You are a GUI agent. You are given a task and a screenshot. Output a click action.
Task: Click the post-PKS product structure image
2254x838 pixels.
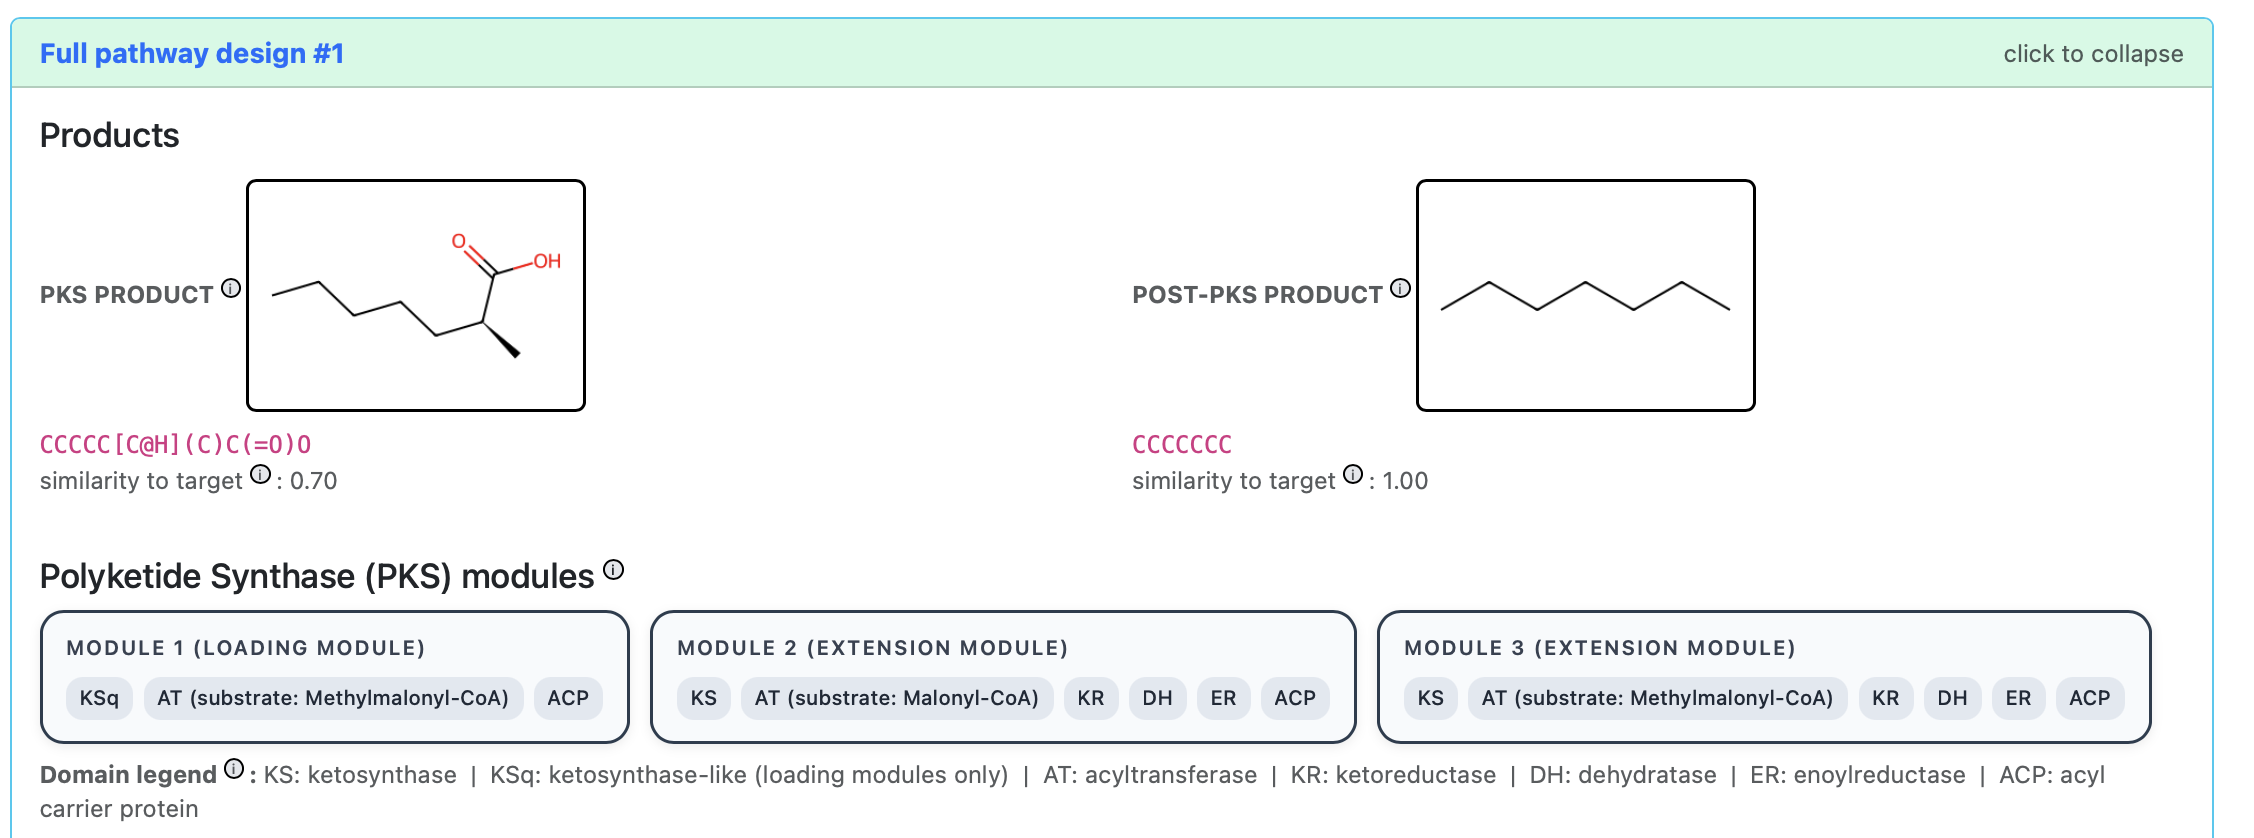[1587, 296]
